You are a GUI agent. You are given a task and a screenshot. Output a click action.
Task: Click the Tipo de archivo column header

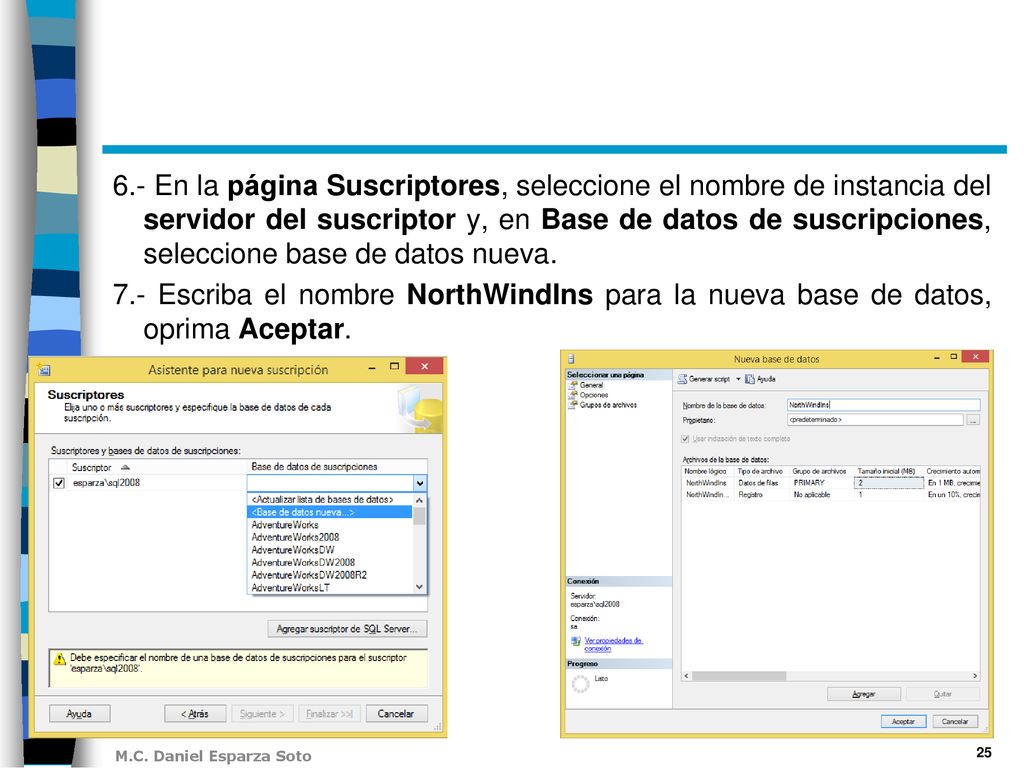tap(760, 471)
